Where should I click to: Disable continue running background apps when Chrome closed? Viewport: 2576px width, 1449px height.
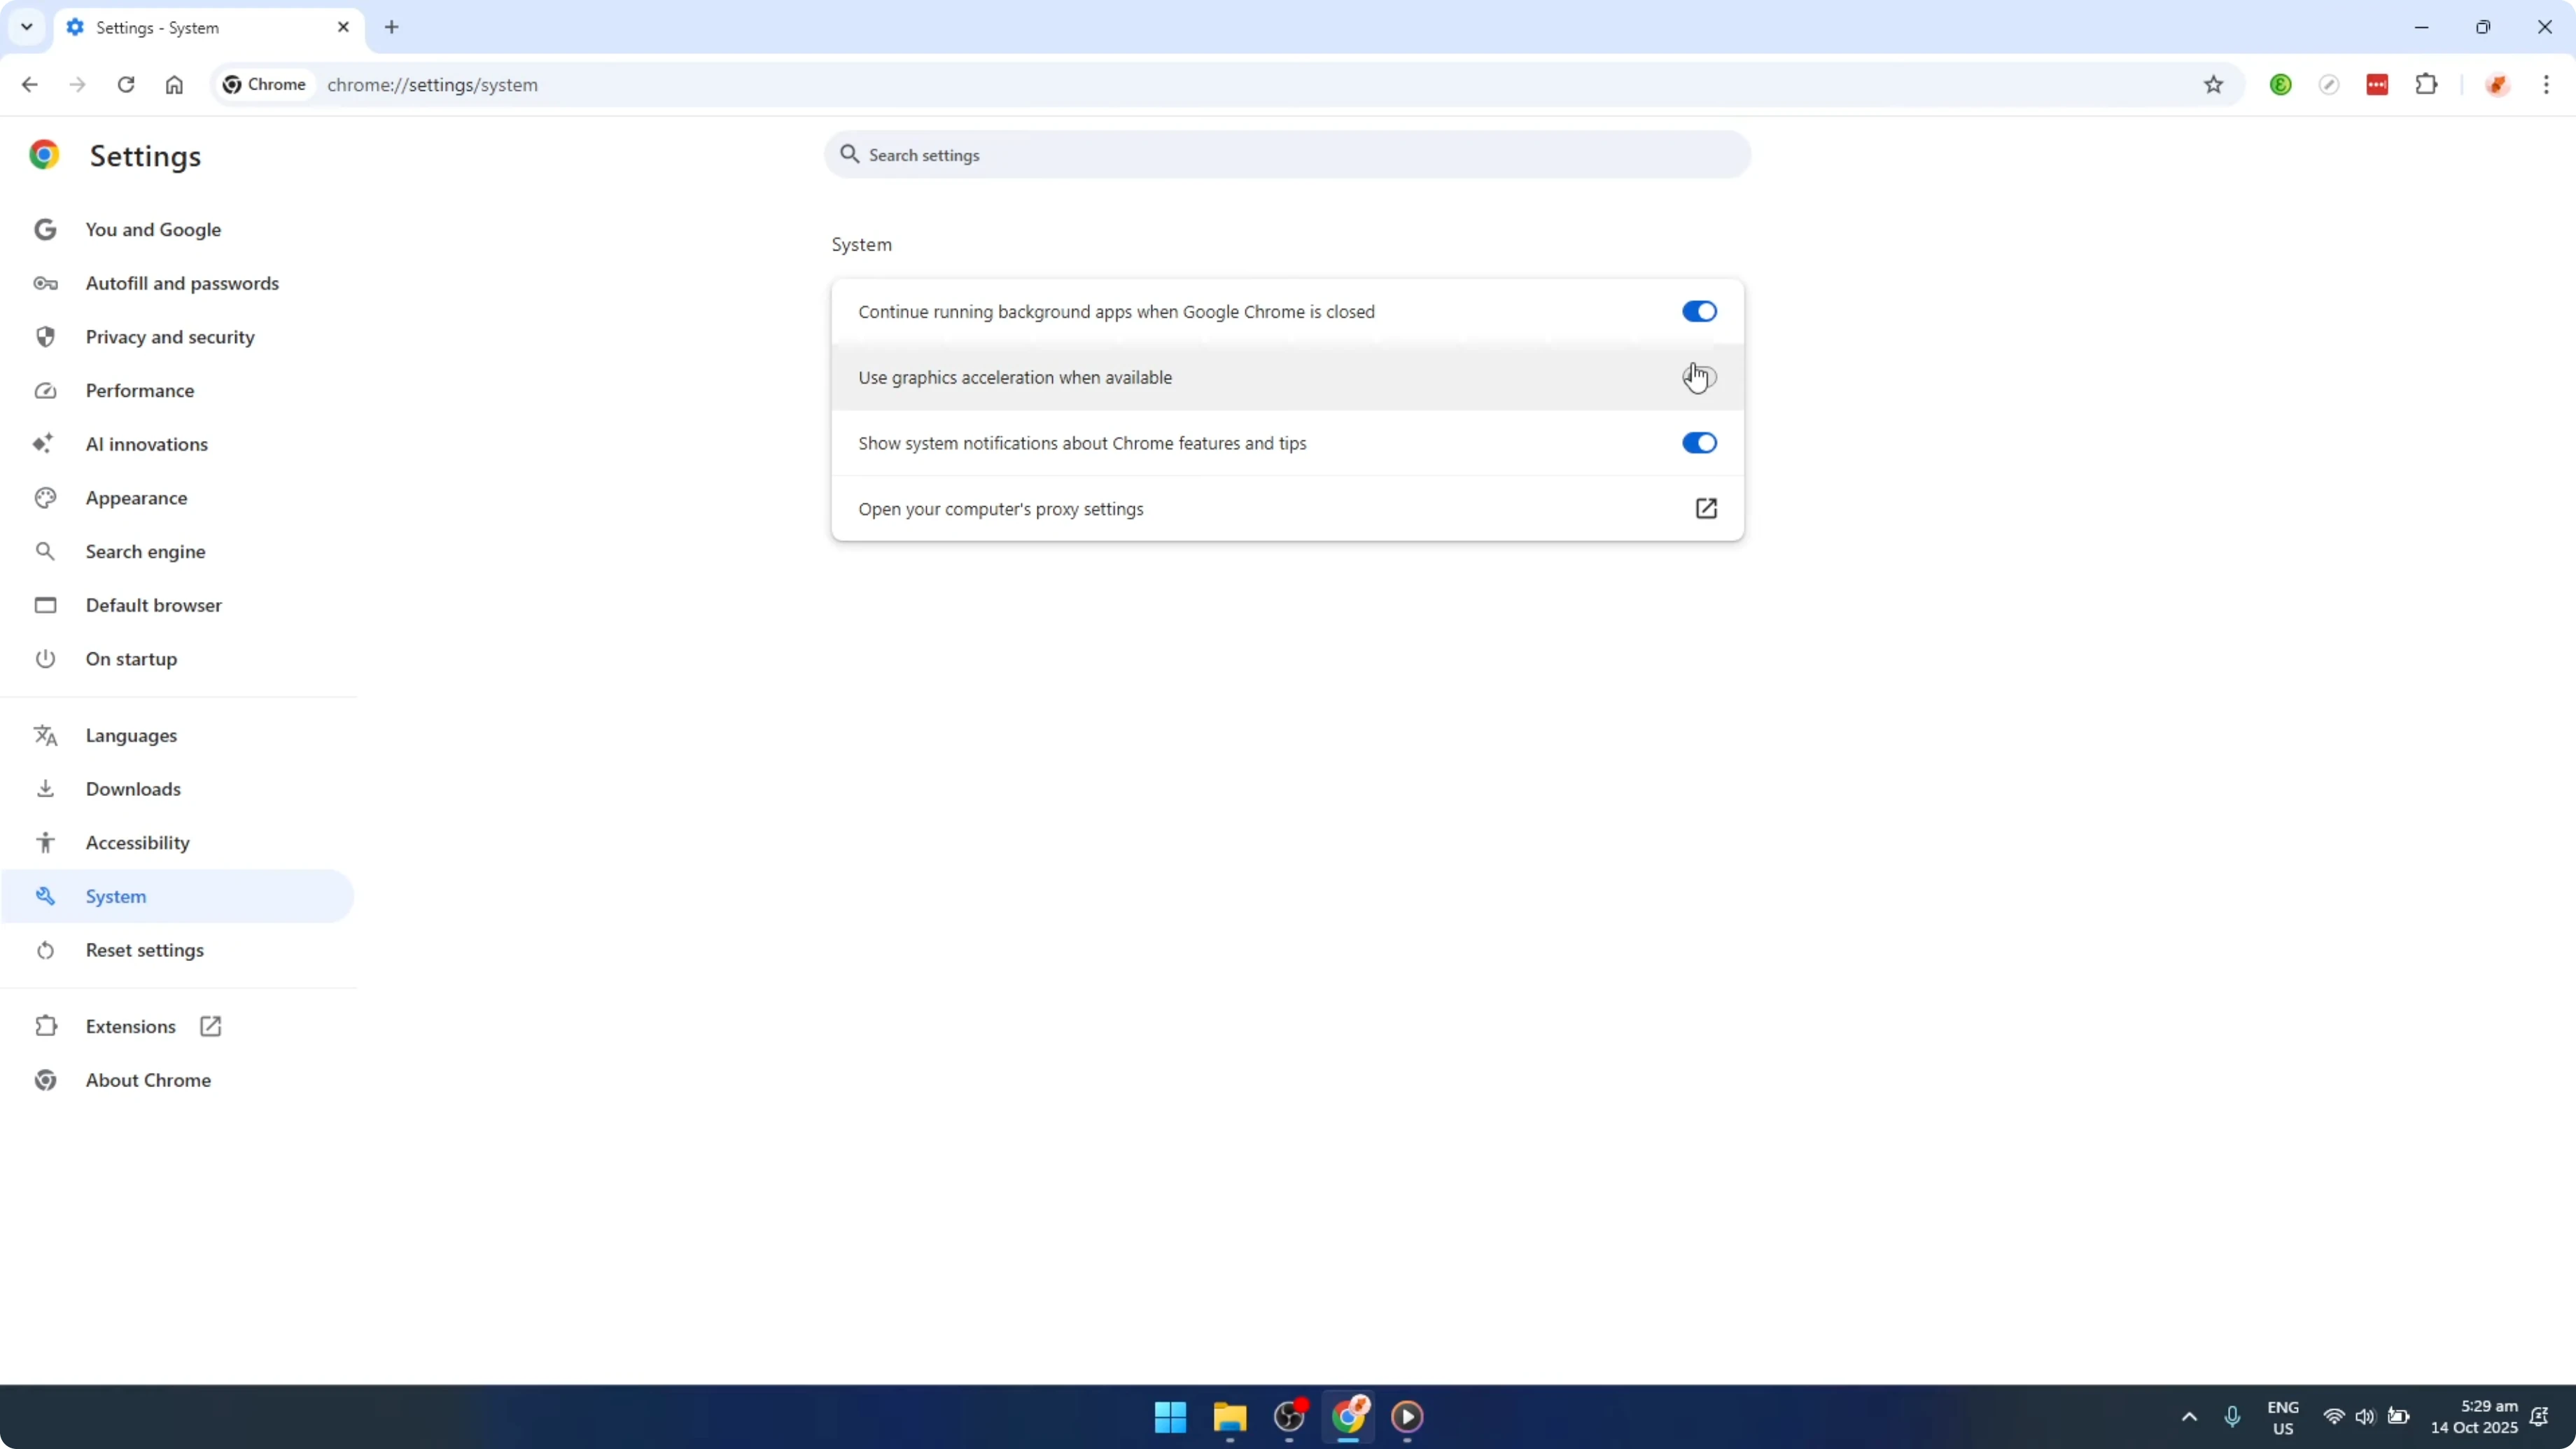[x=1699, y=311]
